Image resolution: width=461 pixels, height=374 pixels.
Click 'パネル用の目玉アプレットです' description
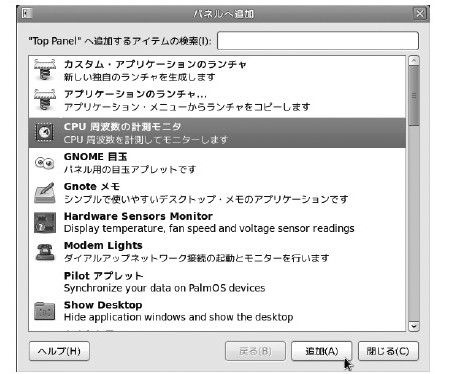(130, 169)
